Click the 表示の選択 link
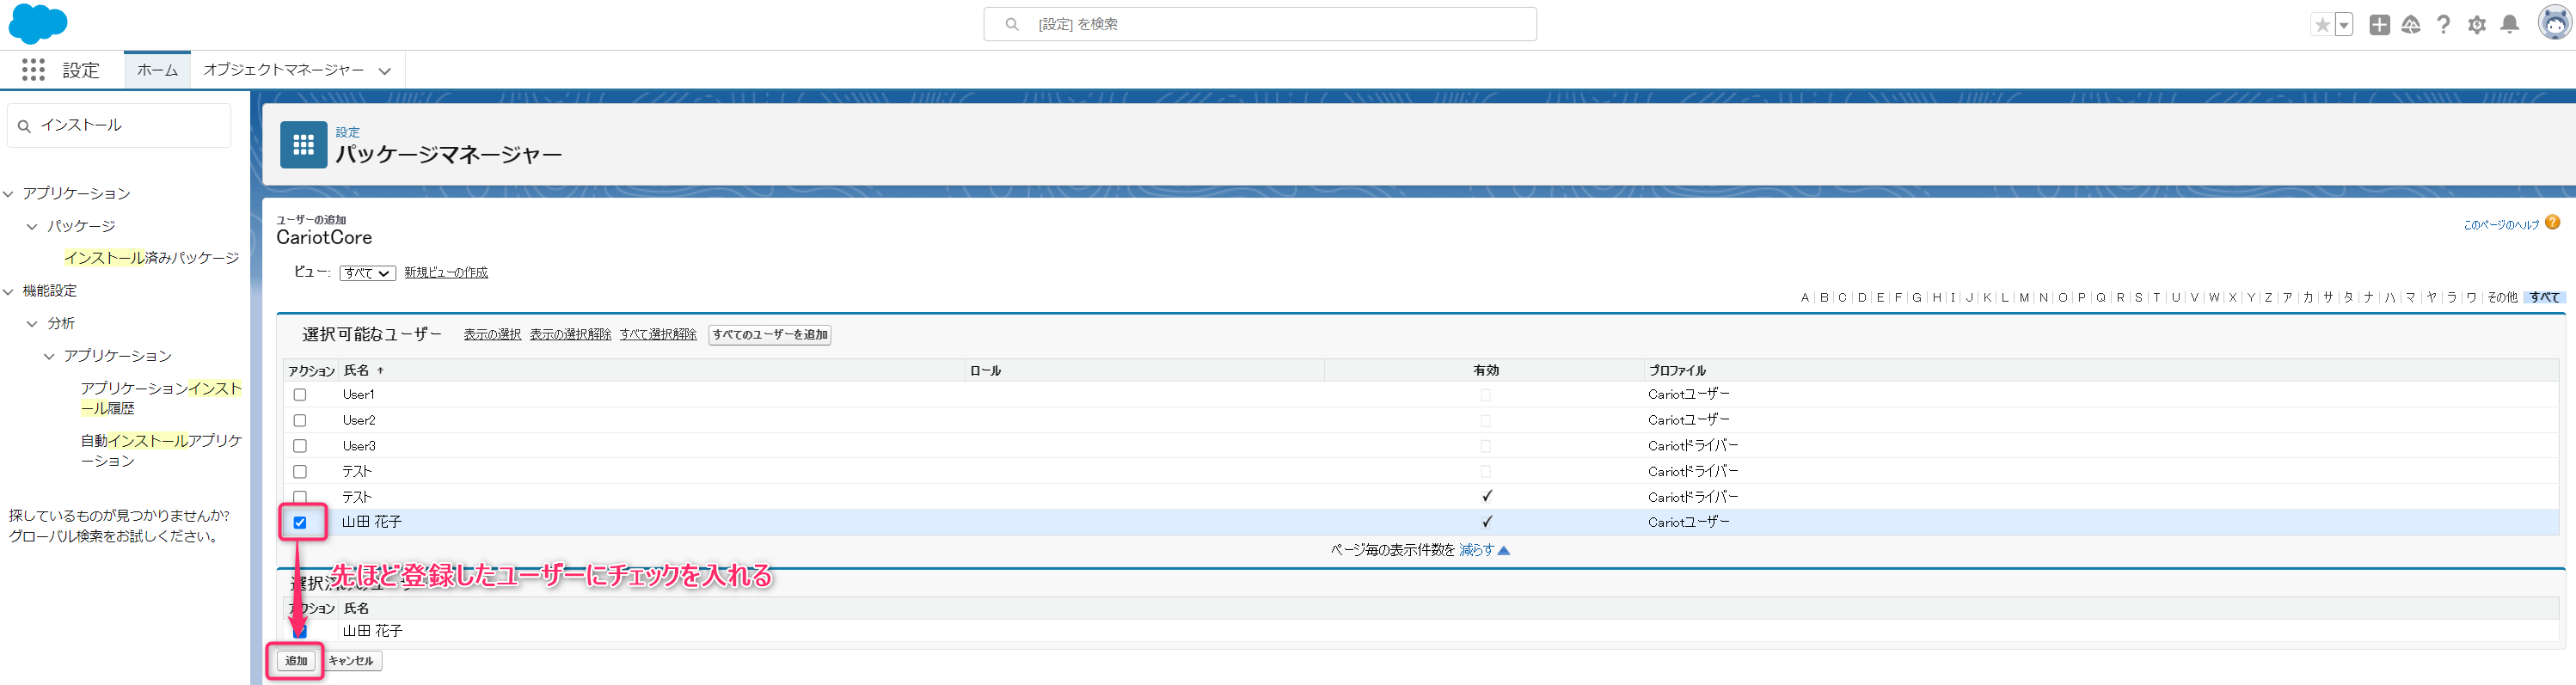Image resolution: width=2576 pixels, height=685 pixels. pos(492,335)
